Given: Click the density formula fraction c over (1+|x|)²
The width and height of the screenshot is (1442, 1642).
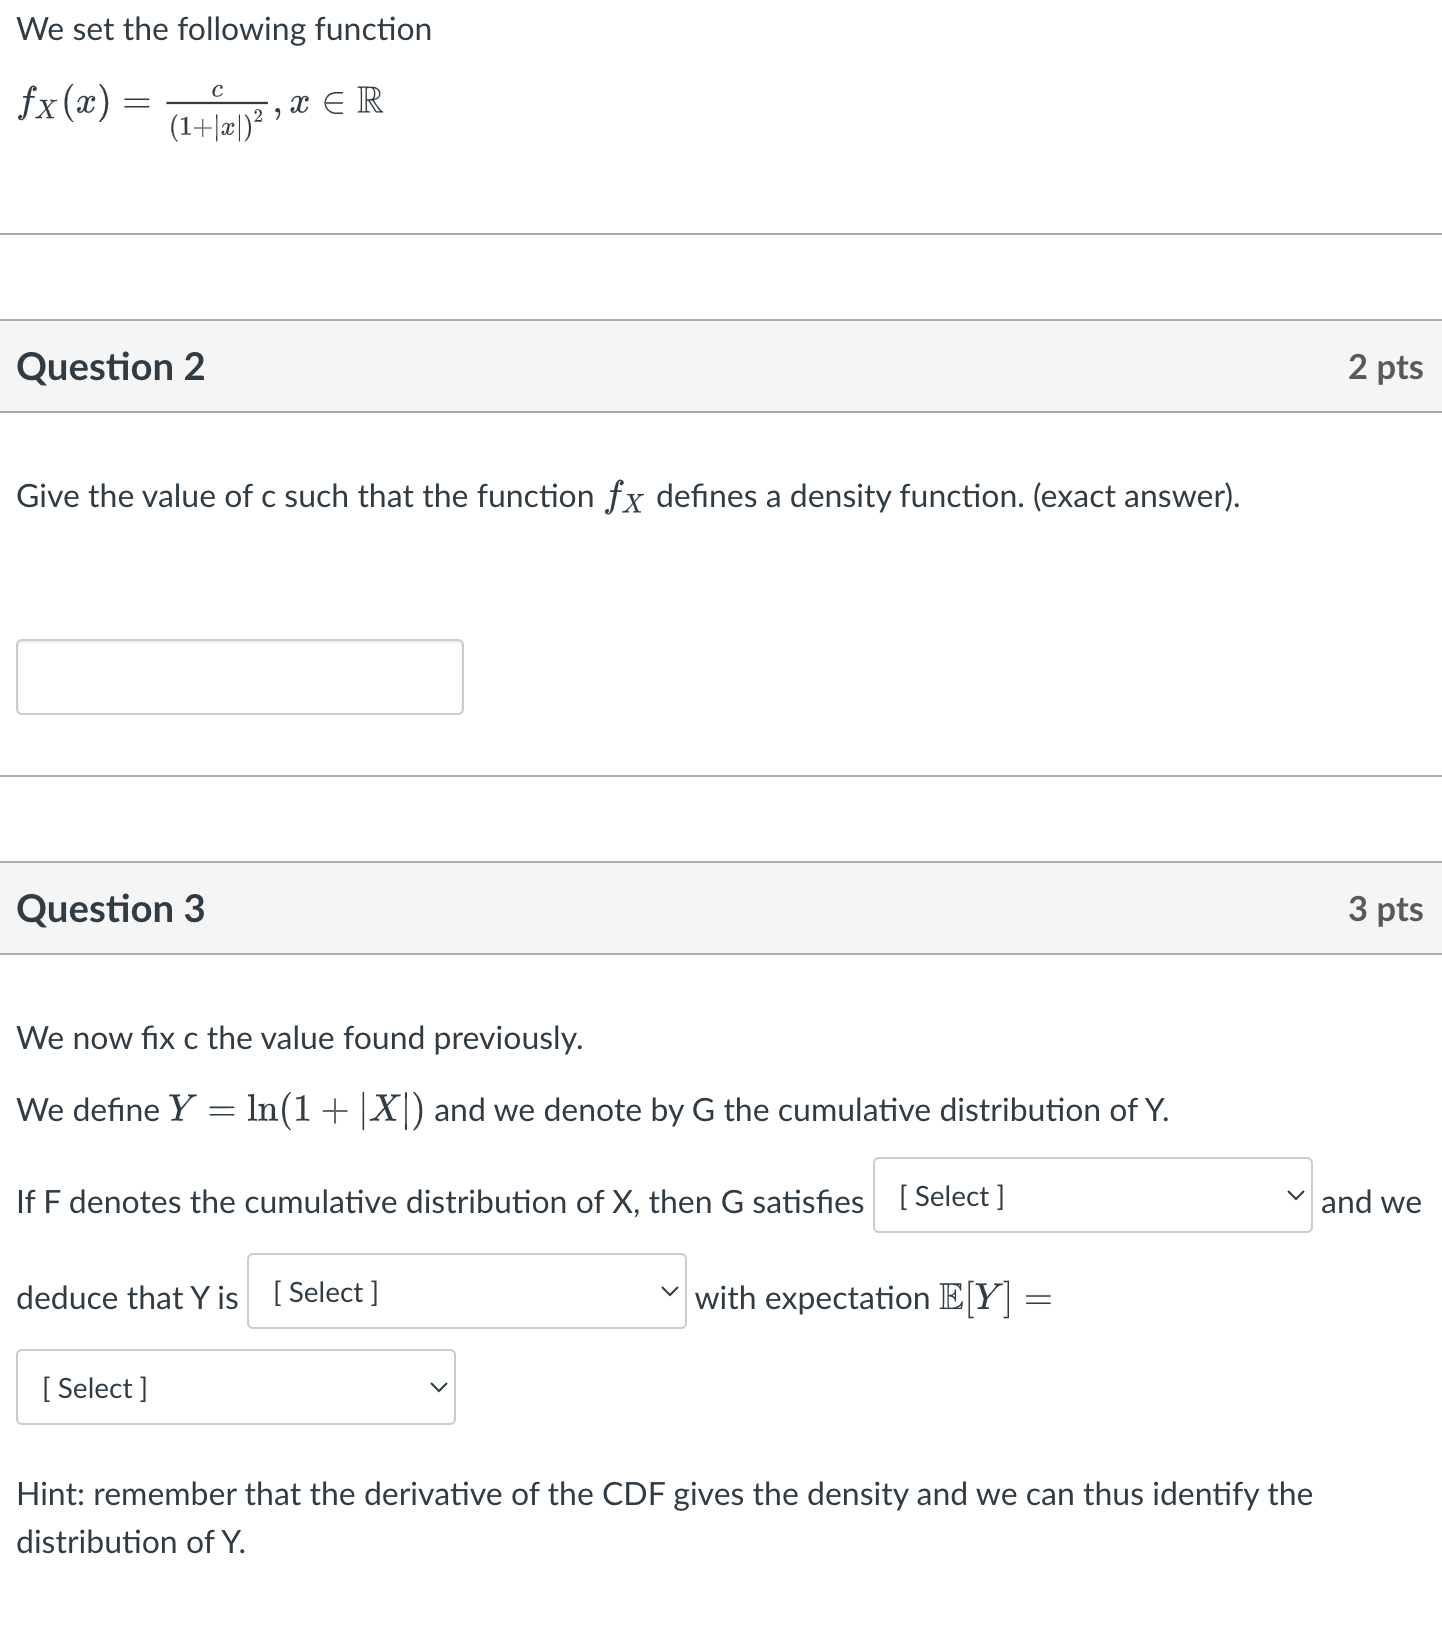Looking at the screenshot, I should point(216,111).
